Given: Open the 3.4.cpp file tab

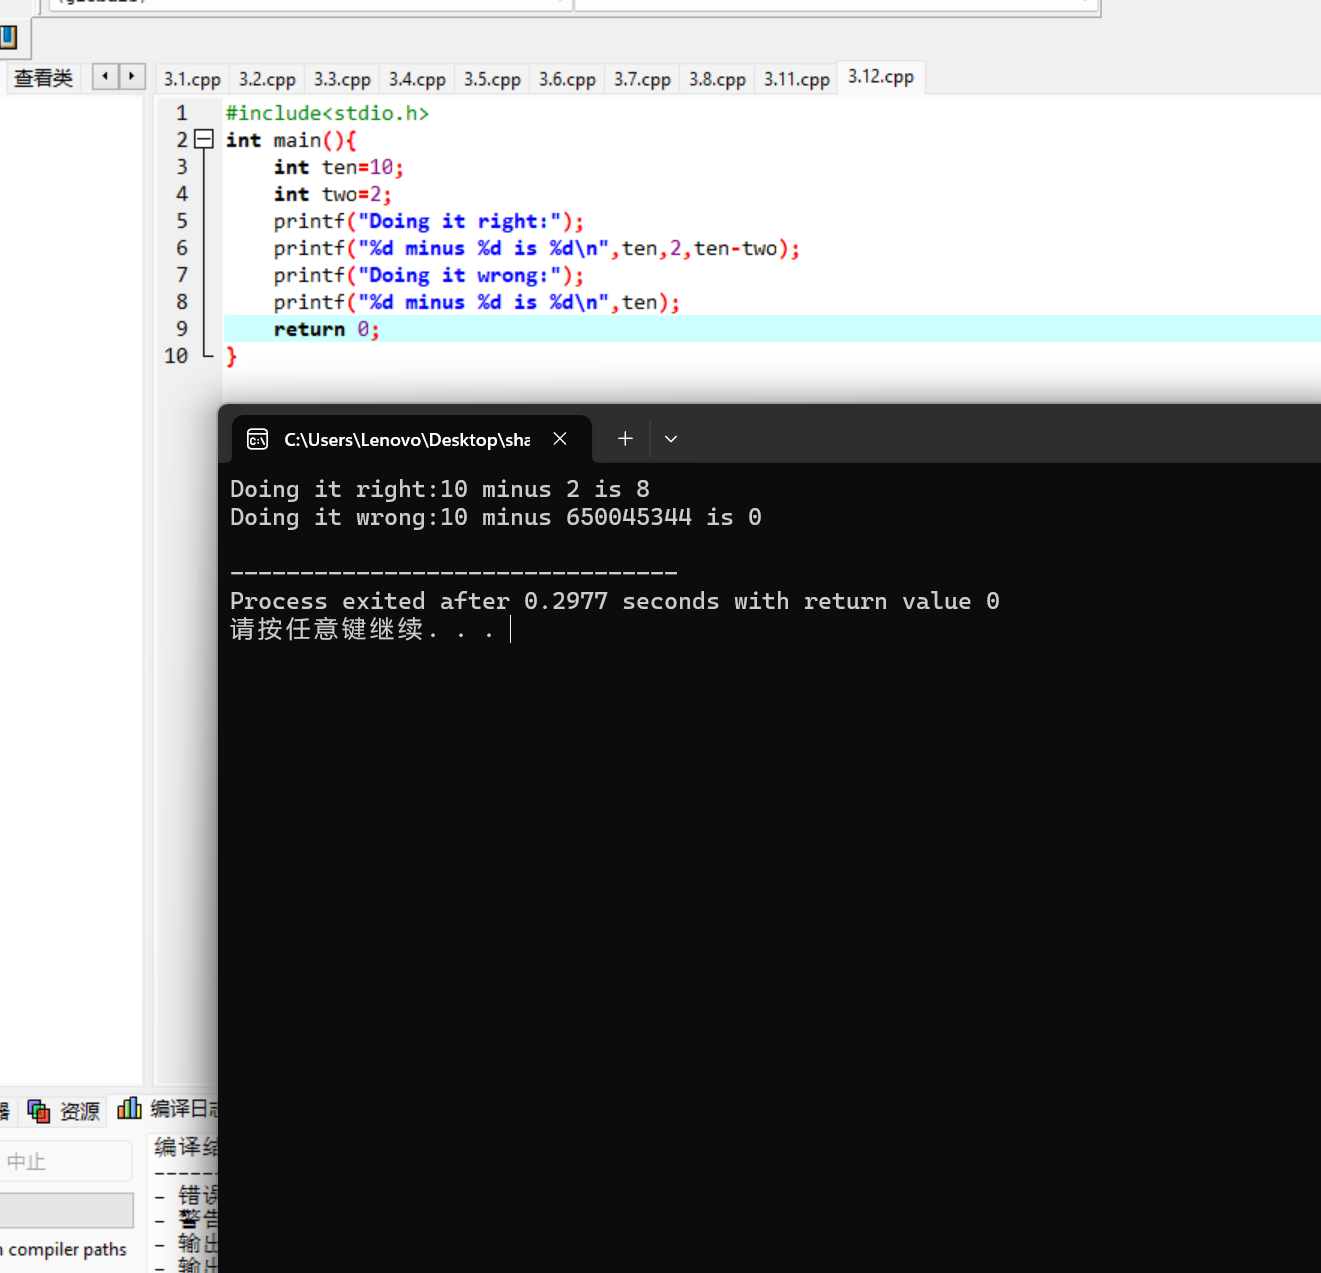Looking at the screenshot, I should pos(417,79).
